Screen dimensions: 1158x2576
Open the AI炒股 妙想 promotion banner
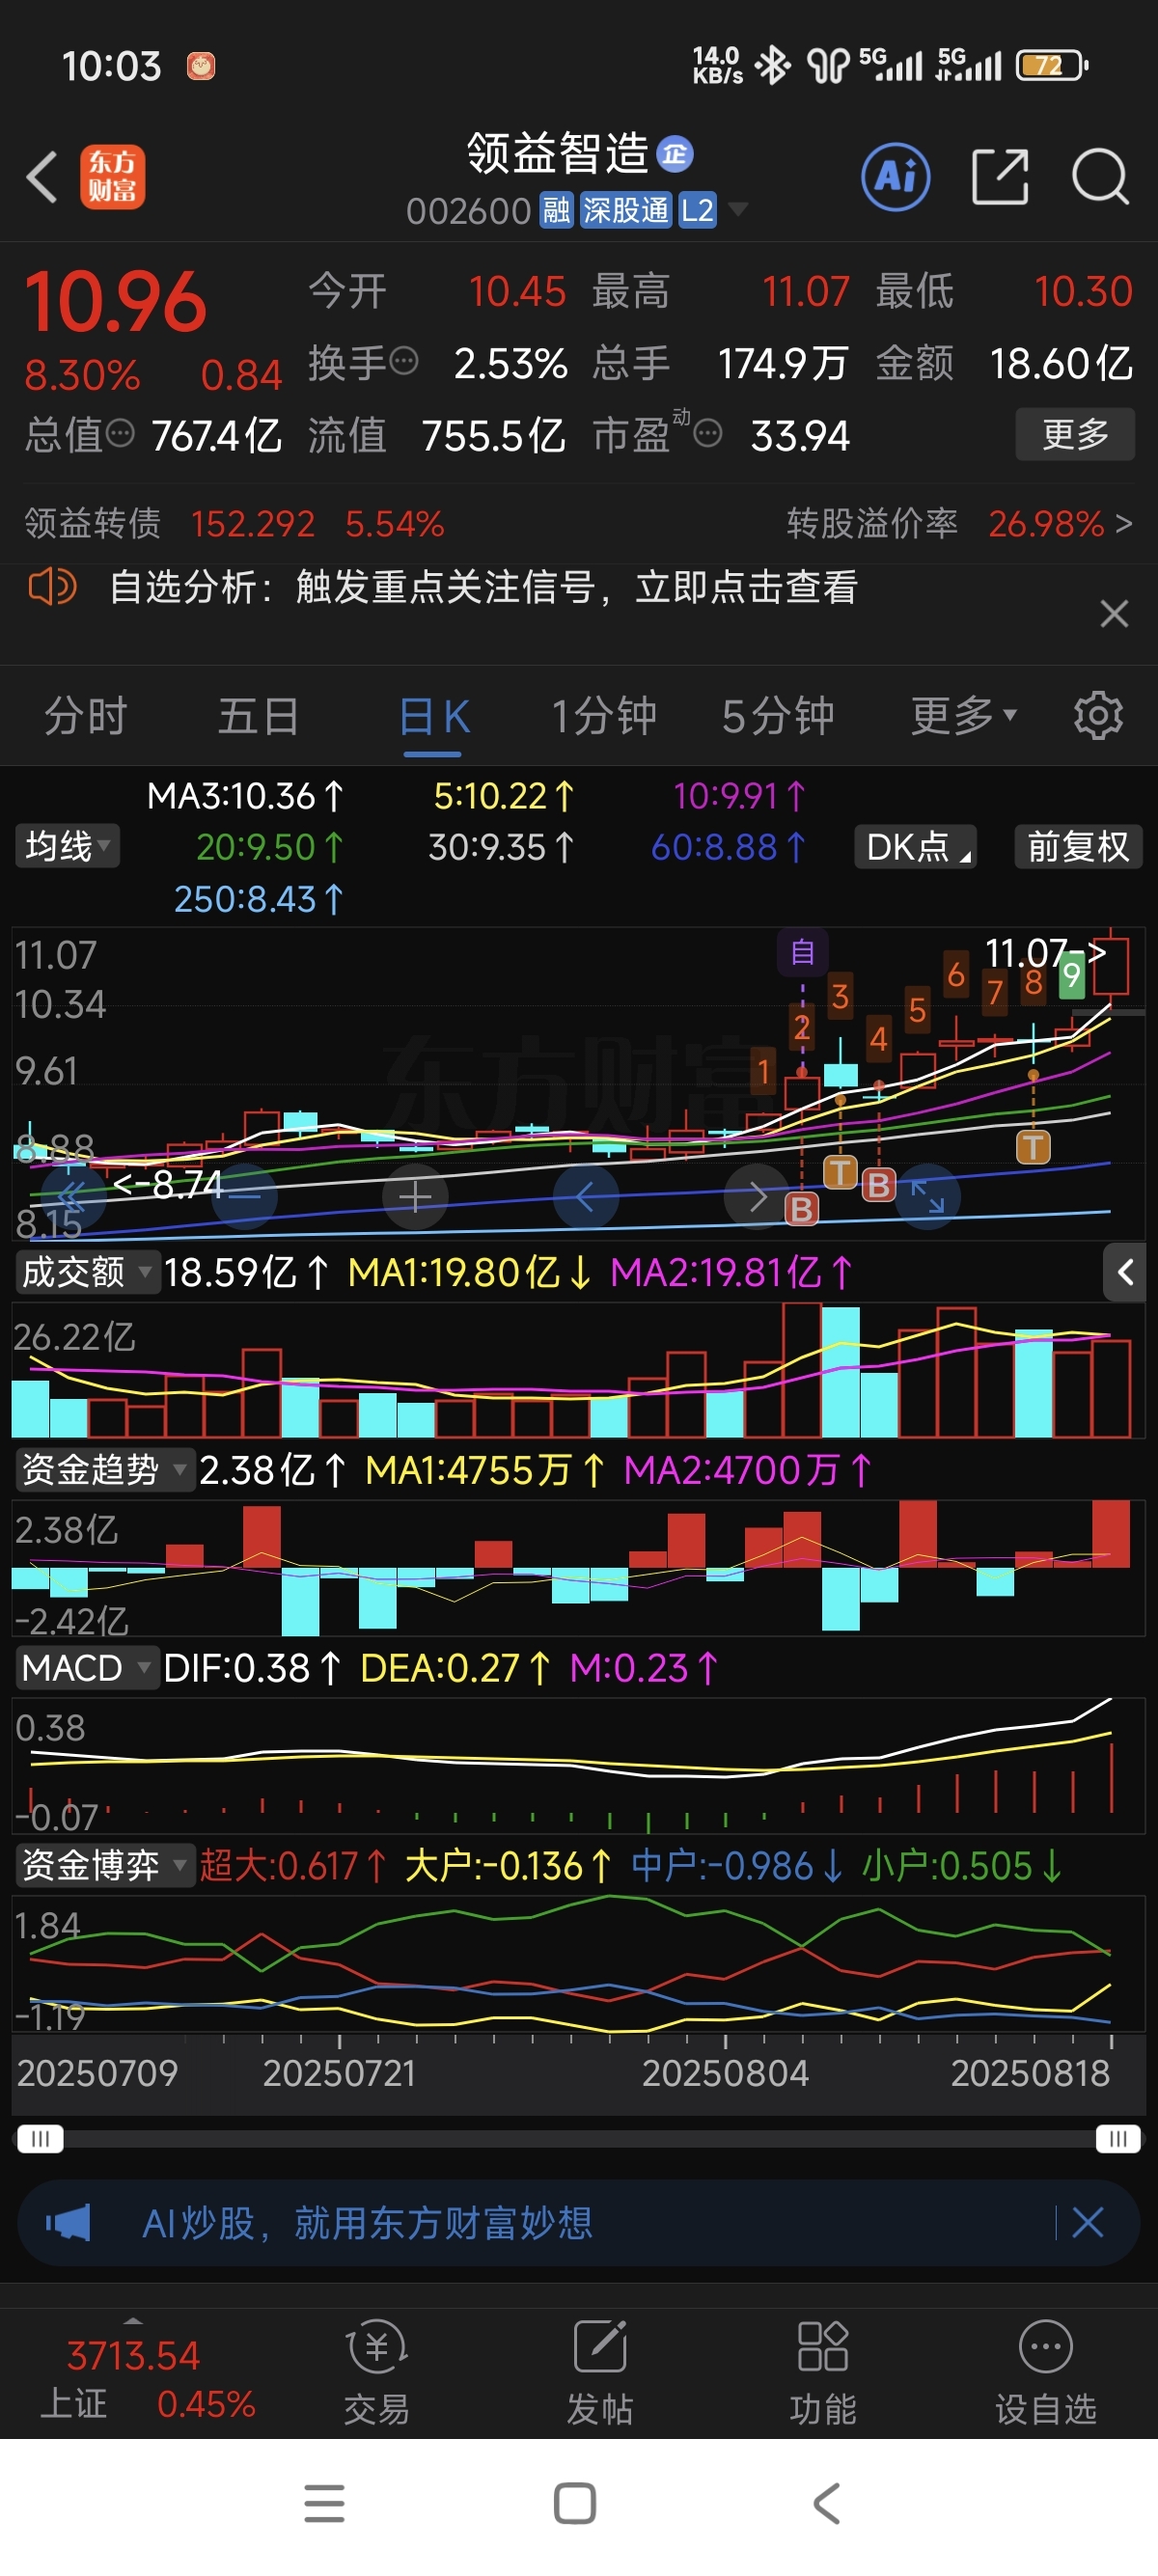click(x=579, y=2223)
